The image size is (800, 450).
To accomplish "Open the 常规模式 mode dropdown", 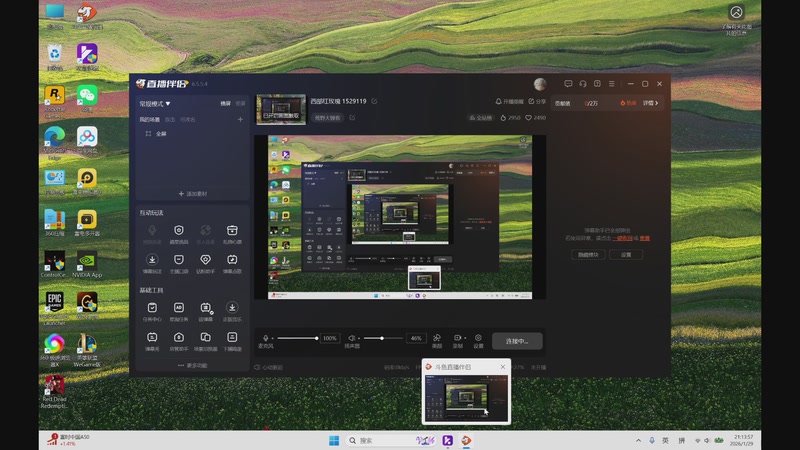I will click(x=155, y=104).
